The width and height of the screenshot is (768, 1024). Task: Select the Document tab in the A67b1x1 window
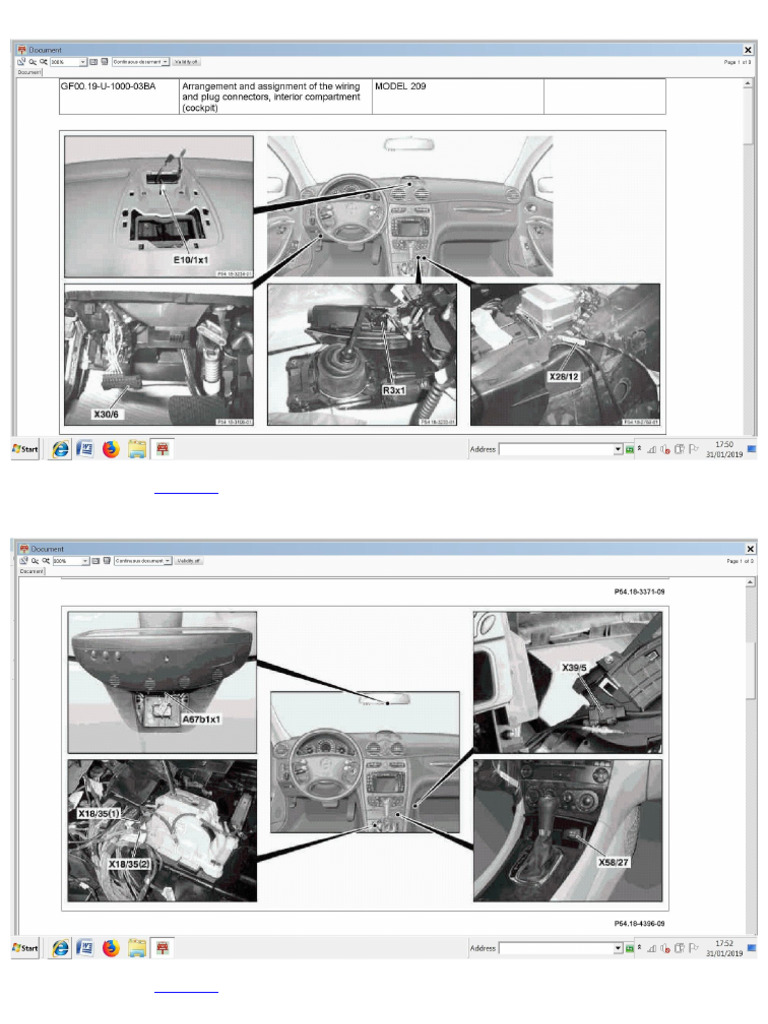point(32,571)
